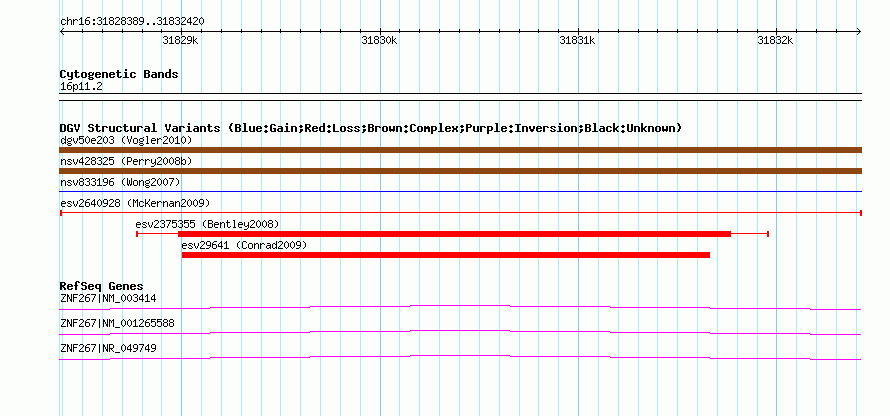
Task: Click the left arrowhead of the ruler
Action: tap(62, 32)
